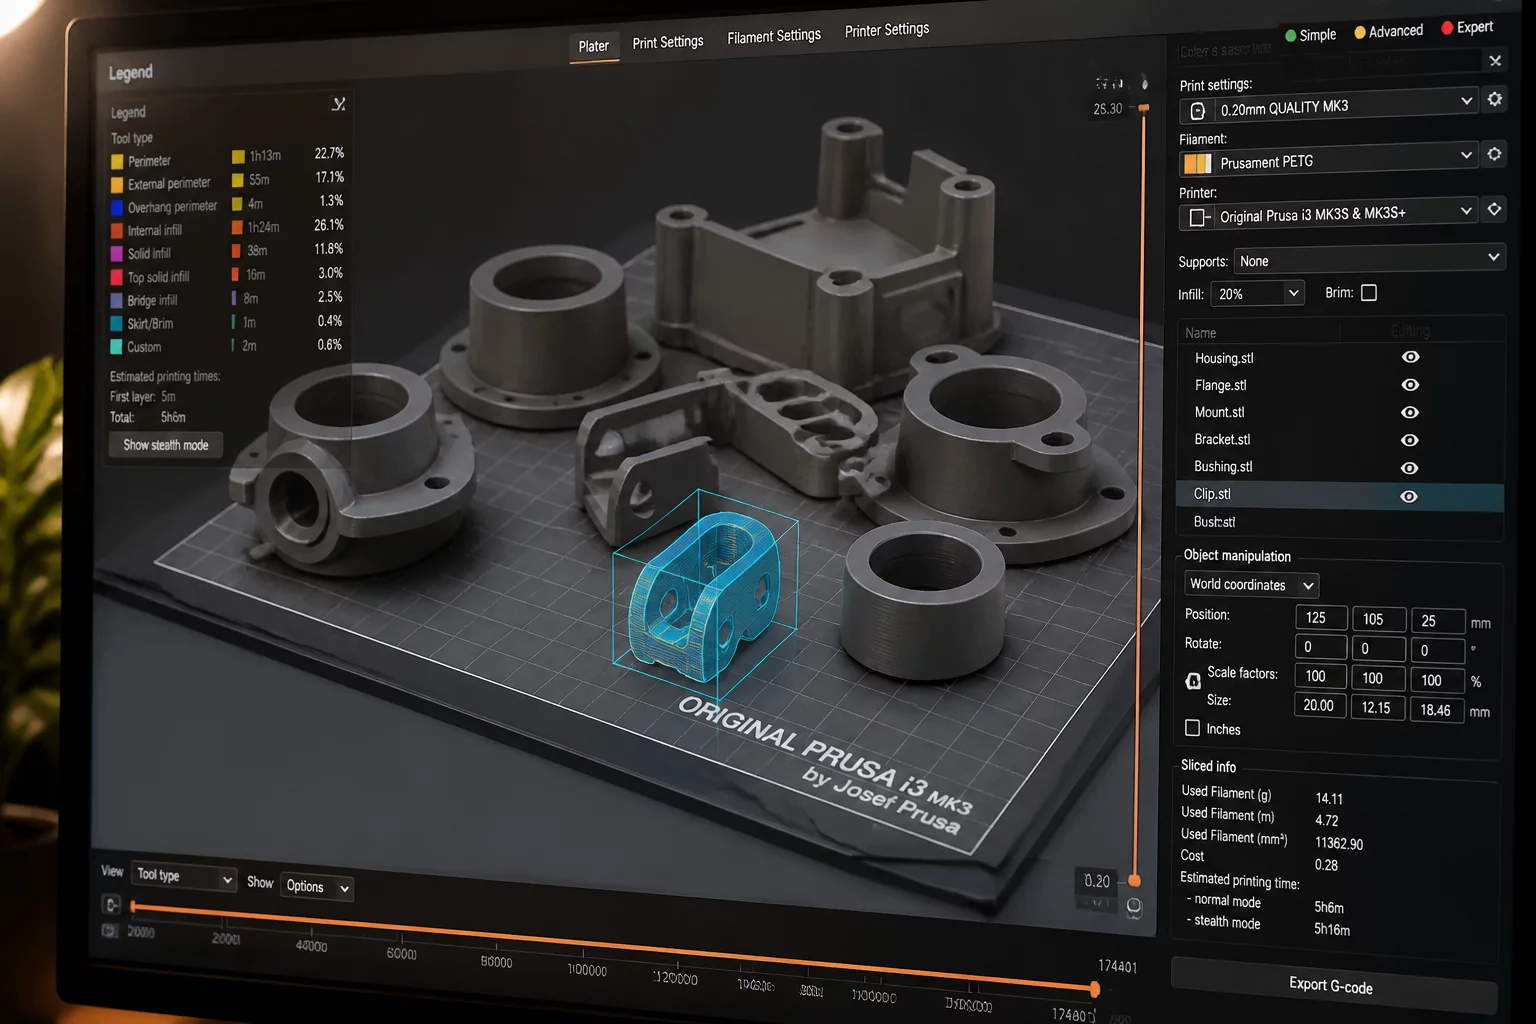Enable the Brim checkbox

(1369, 293)
